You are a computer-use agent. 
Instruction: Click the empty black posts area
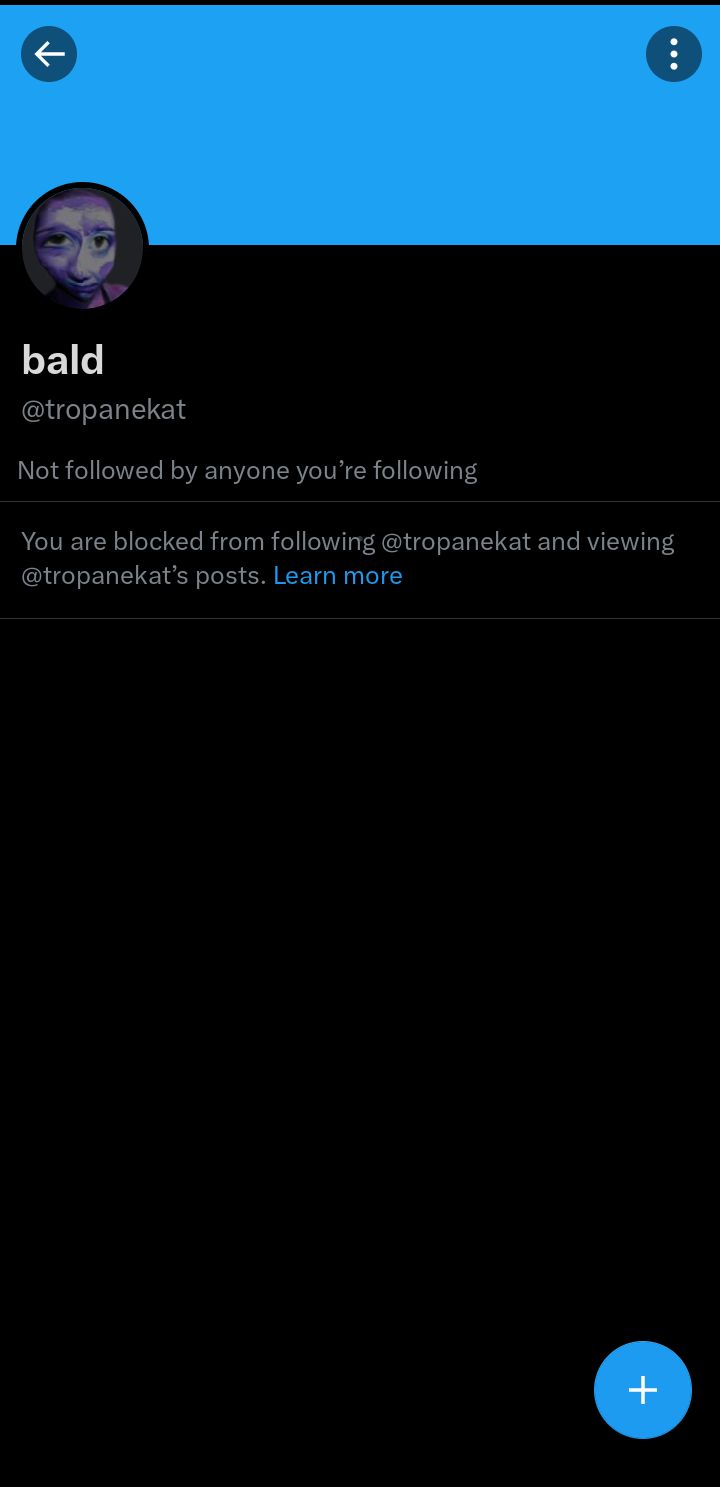point(360,960)
